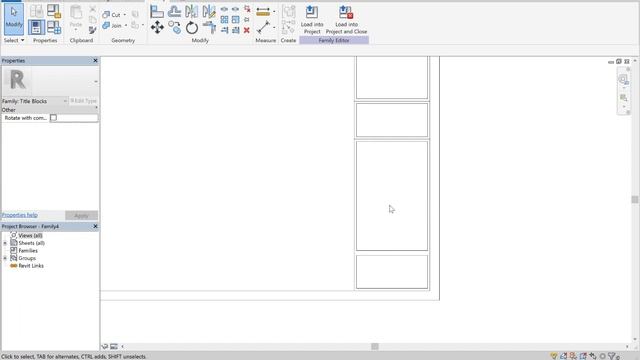Screen dimensions: 640x360
Task: Select the Copy tool in Modify panel
Action: 174,28
